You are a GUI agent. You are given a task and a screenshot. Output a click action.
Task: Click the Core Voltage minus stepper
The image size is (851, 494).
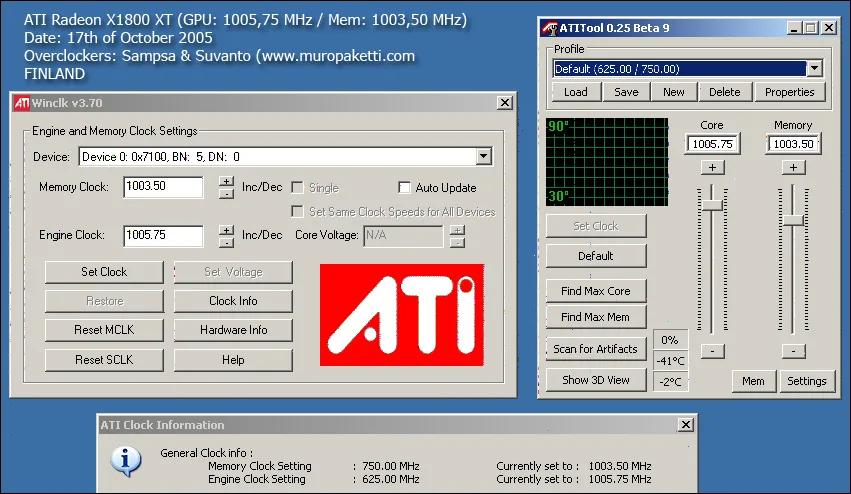tap(457, 242)
